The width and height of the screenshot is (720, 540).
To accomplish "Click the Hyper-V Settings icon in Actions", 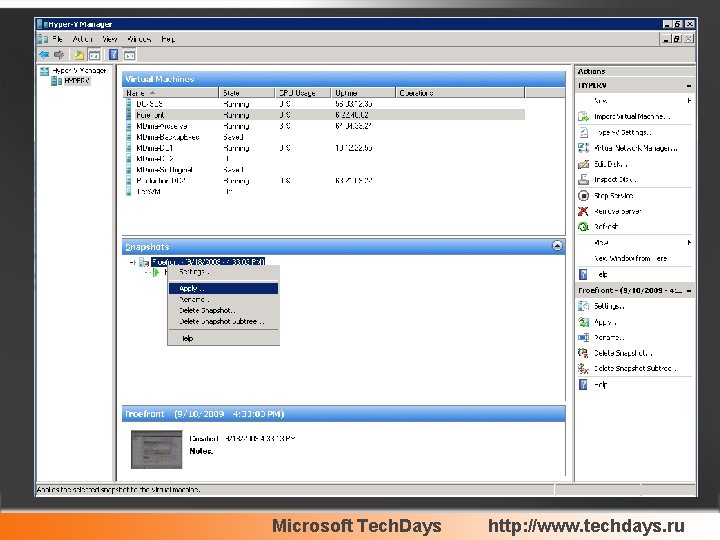I will 583,132.
